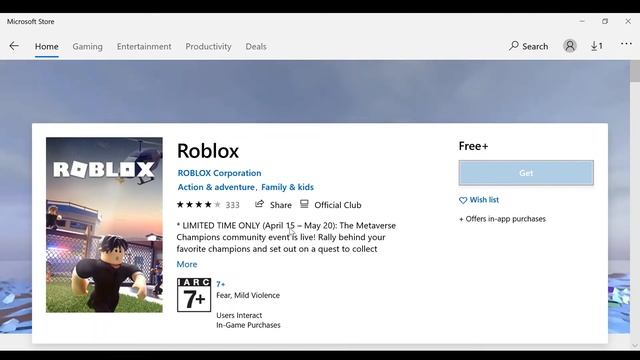Click the Roblox title heading
Screen dimensions: 640x360
[x=208, y=151]
